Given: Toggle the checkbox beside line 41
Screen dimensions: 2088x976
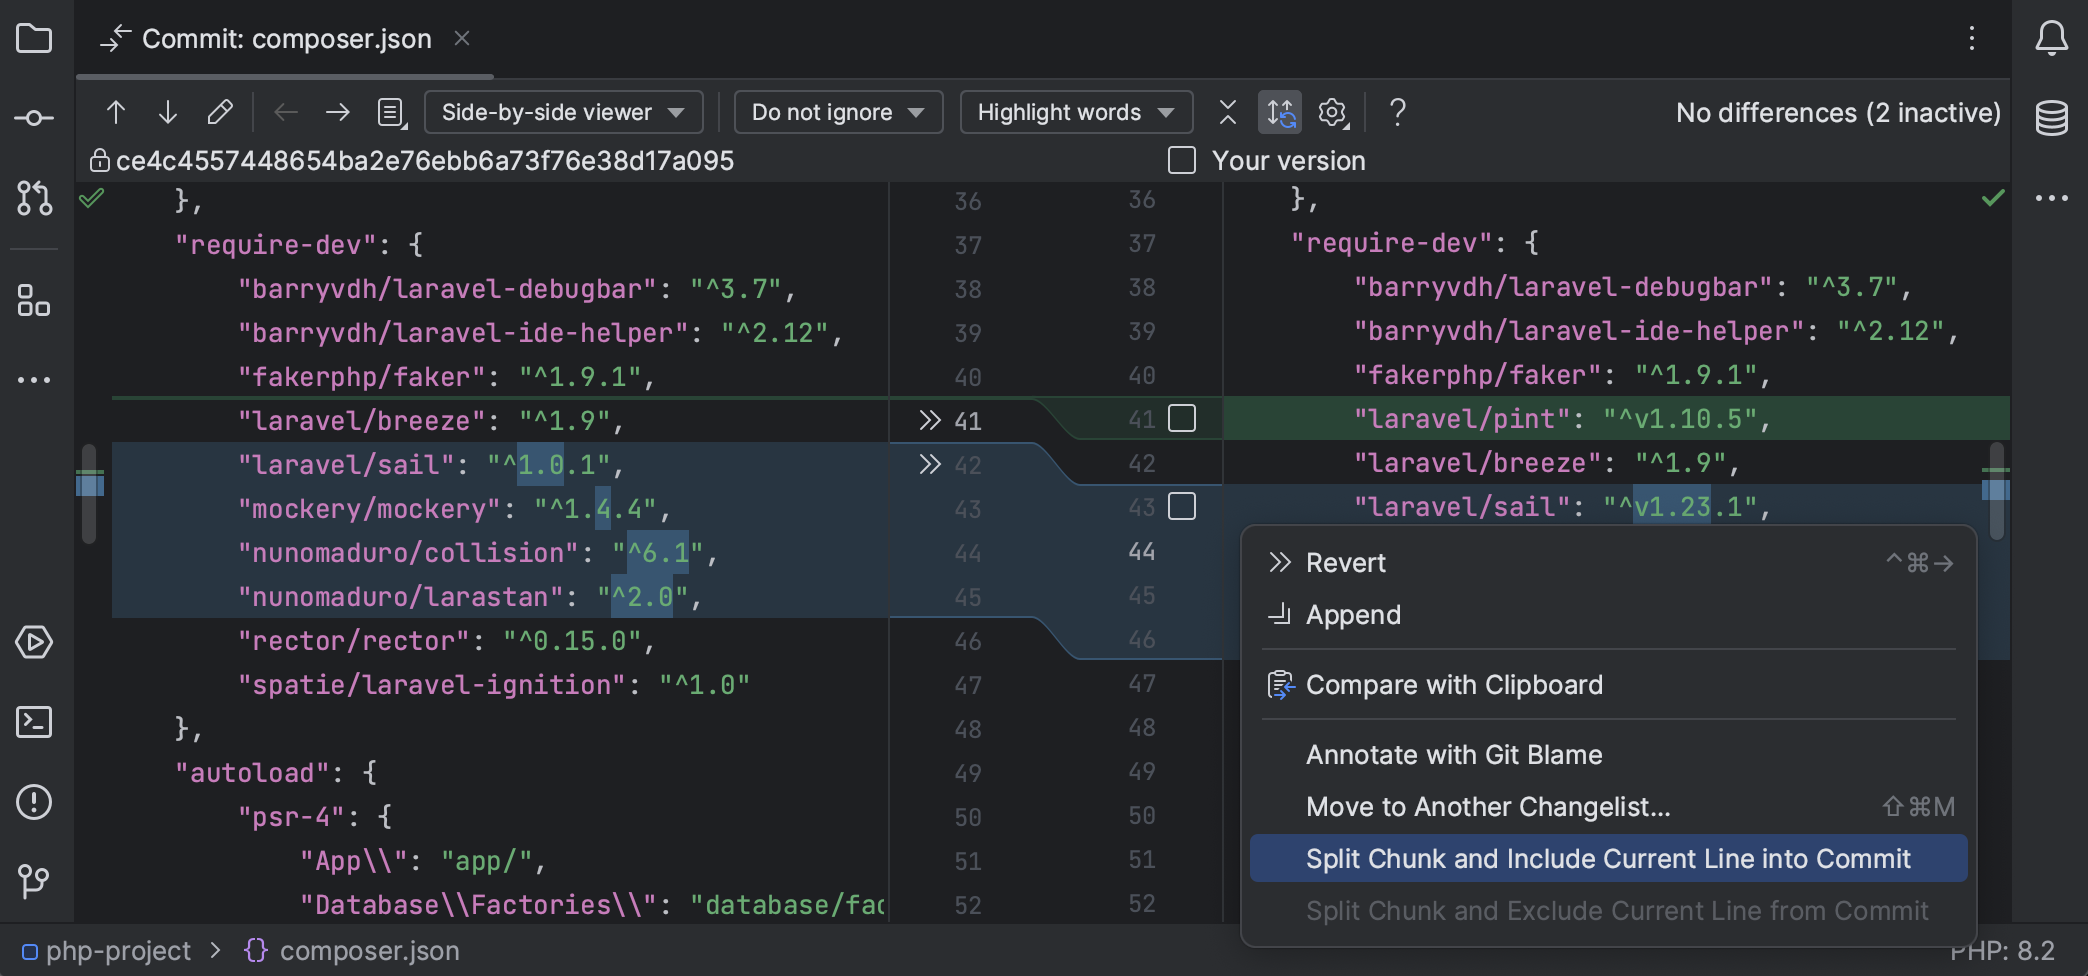Looking at the screenshot, I should (1183, 419).
